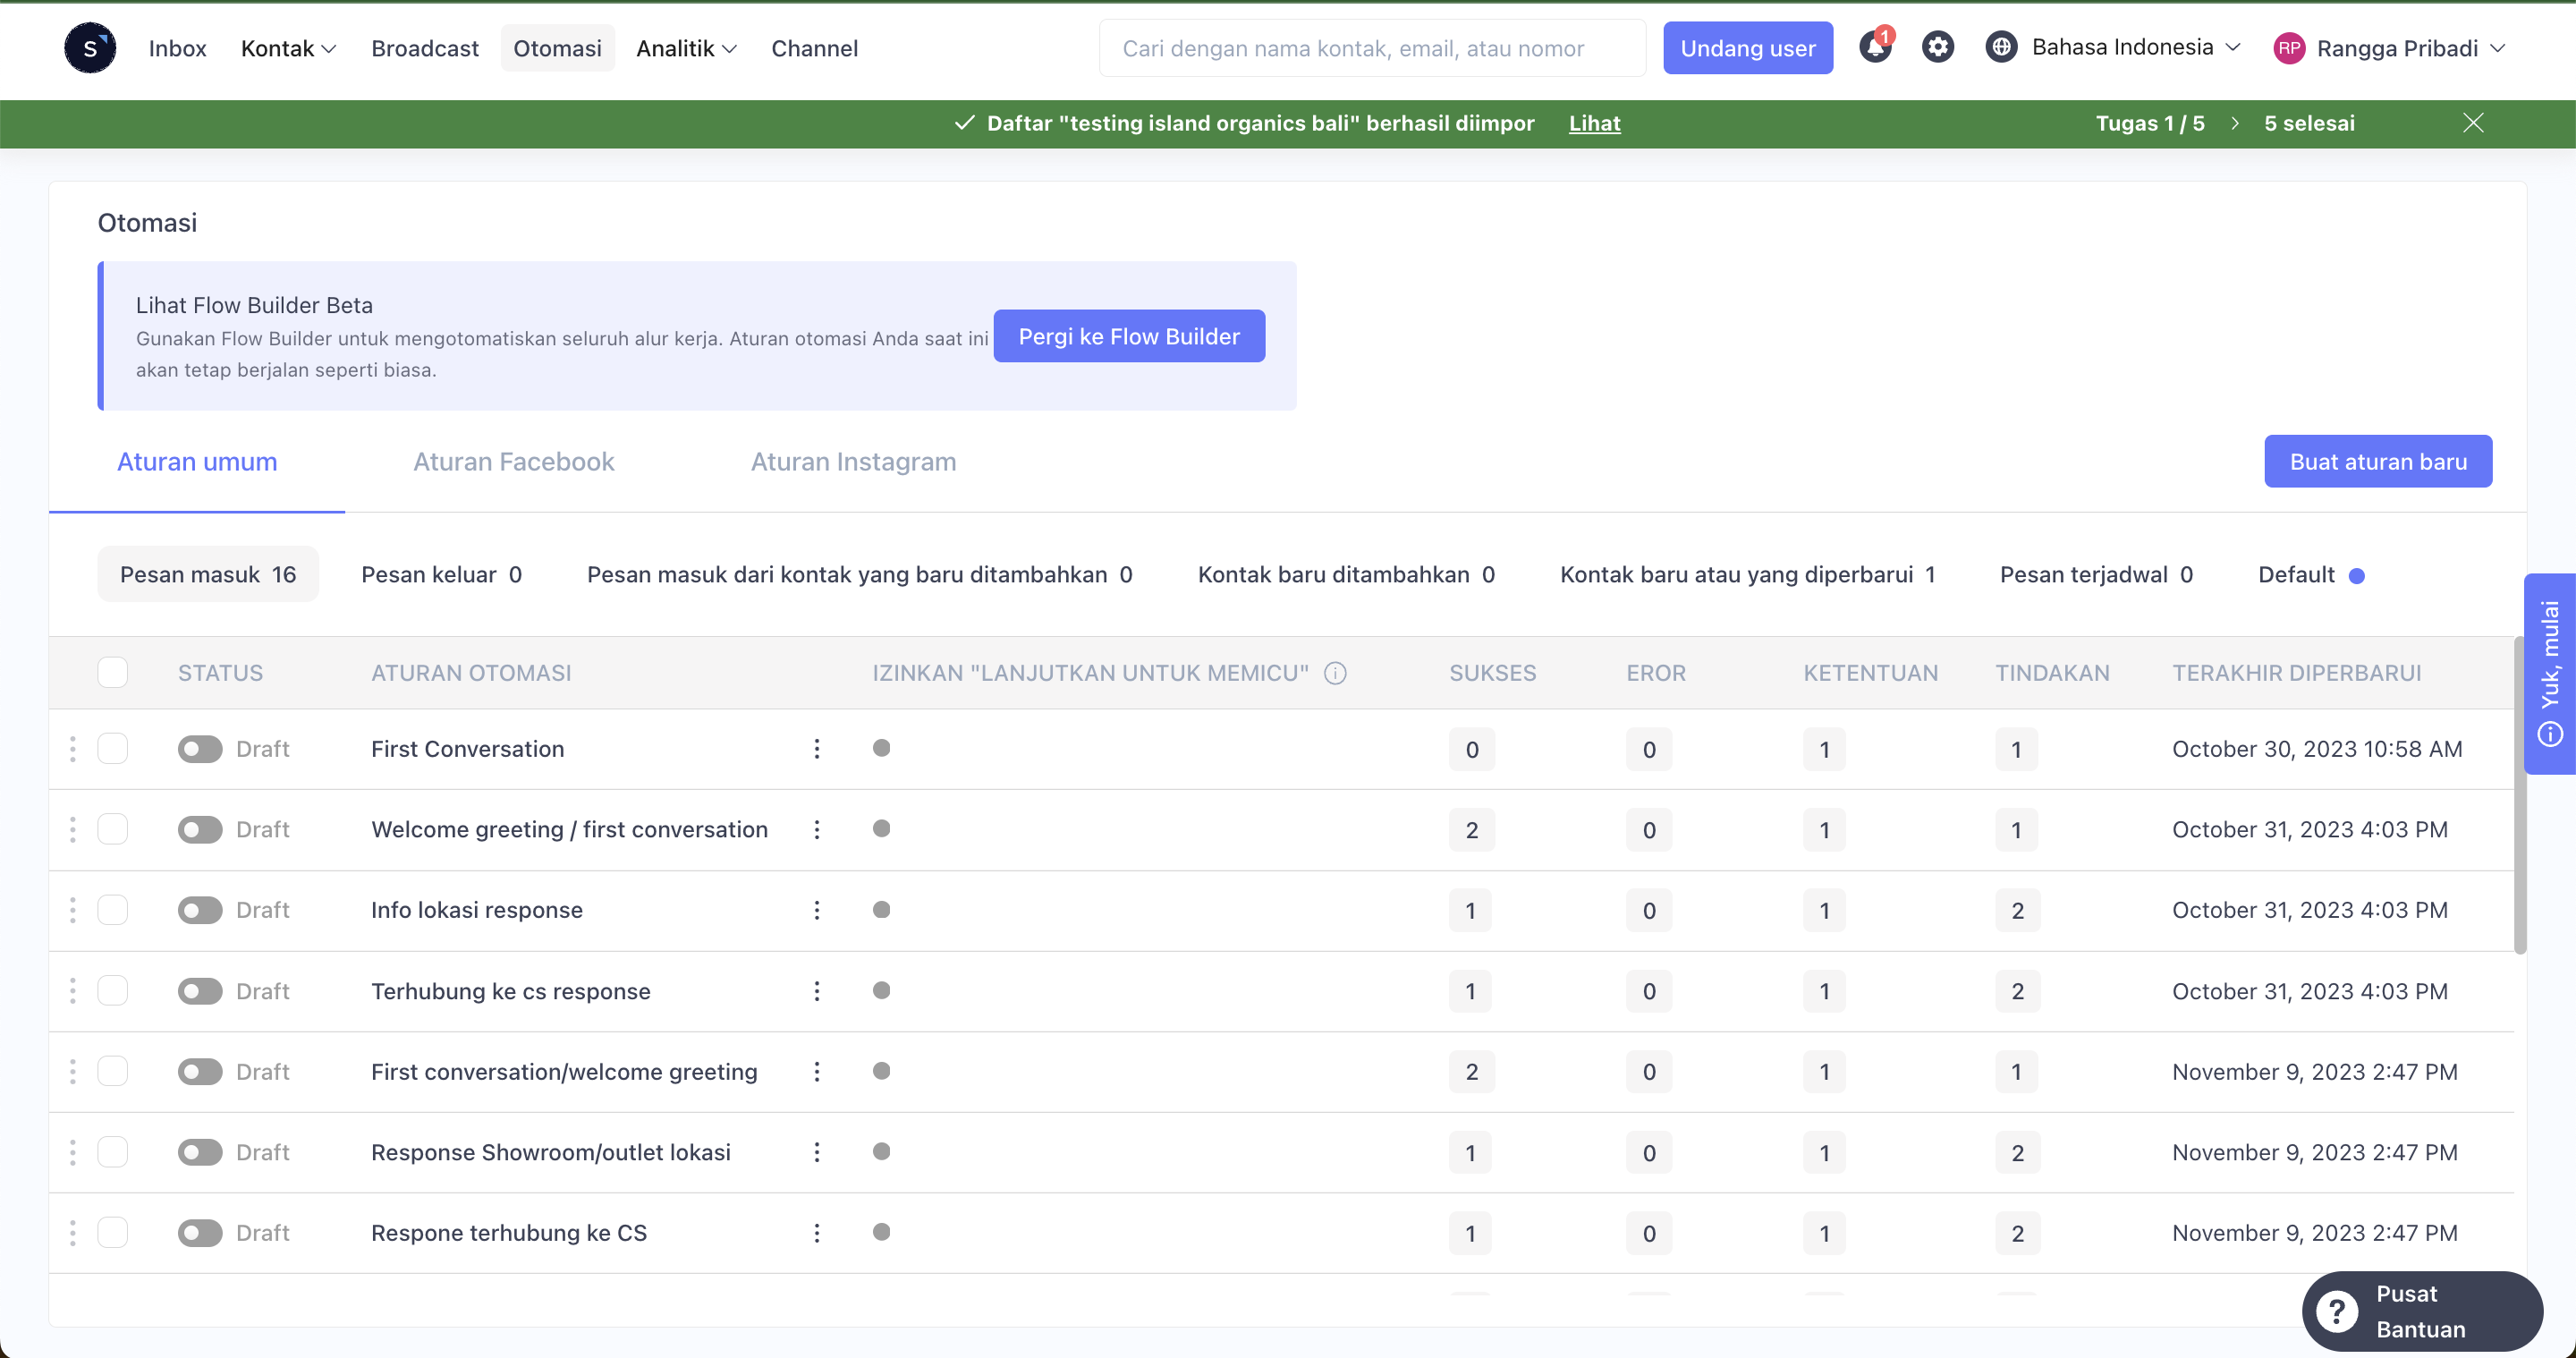The width and height of the screenshot is (2576, 1358).
Task: Click the search input field
Action: [x=1356, y=47]
